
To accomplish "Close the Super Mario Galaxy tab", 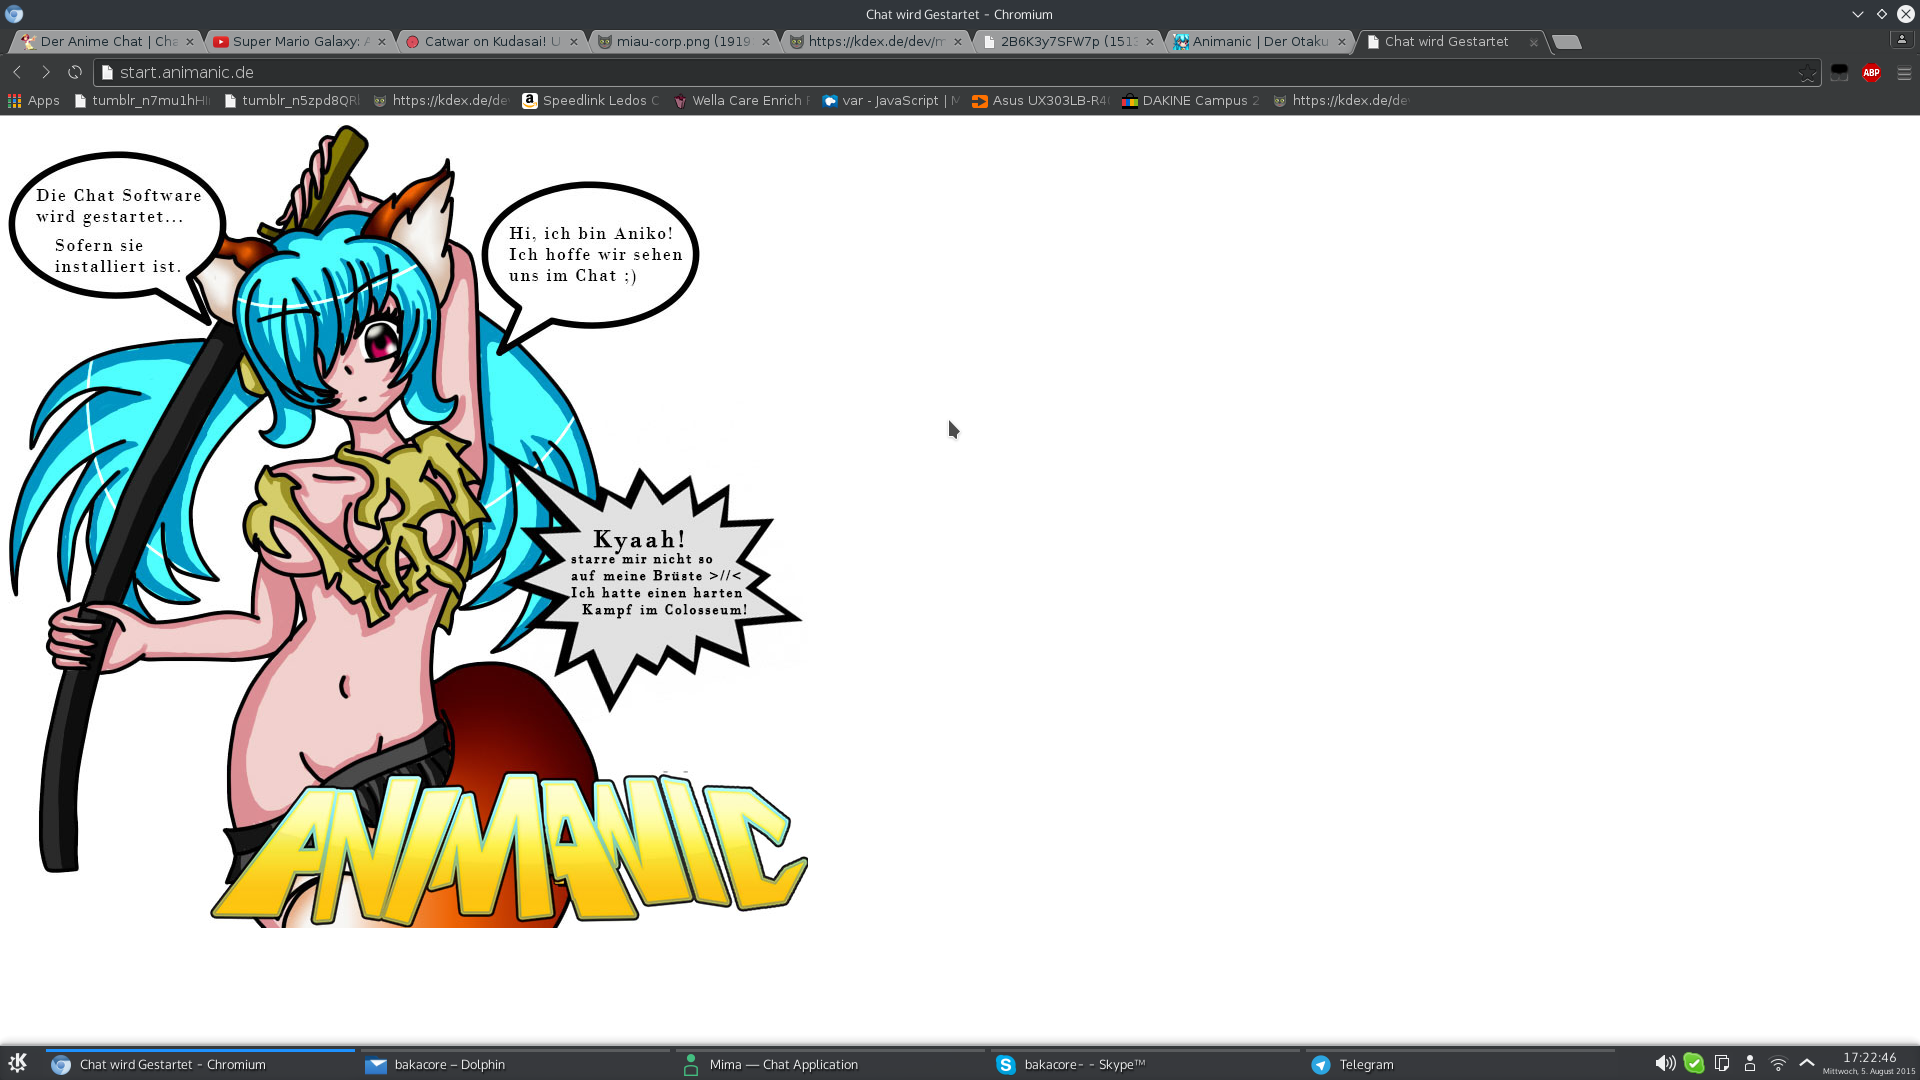I will 382,42.
